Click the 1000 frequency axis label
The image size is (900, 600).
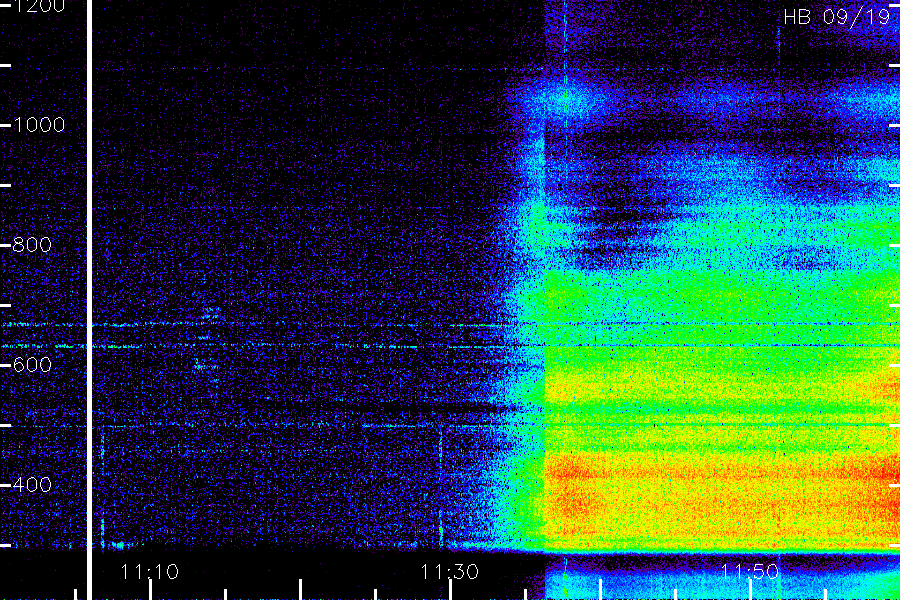(39, 125)
